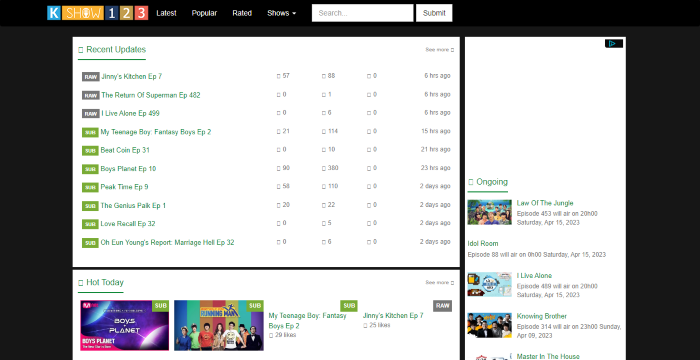Click the RAW badge beside Jinny's Kitchen Ep 7
The width and height of the screenshot is (700, 360).
(x=91, y=77)
